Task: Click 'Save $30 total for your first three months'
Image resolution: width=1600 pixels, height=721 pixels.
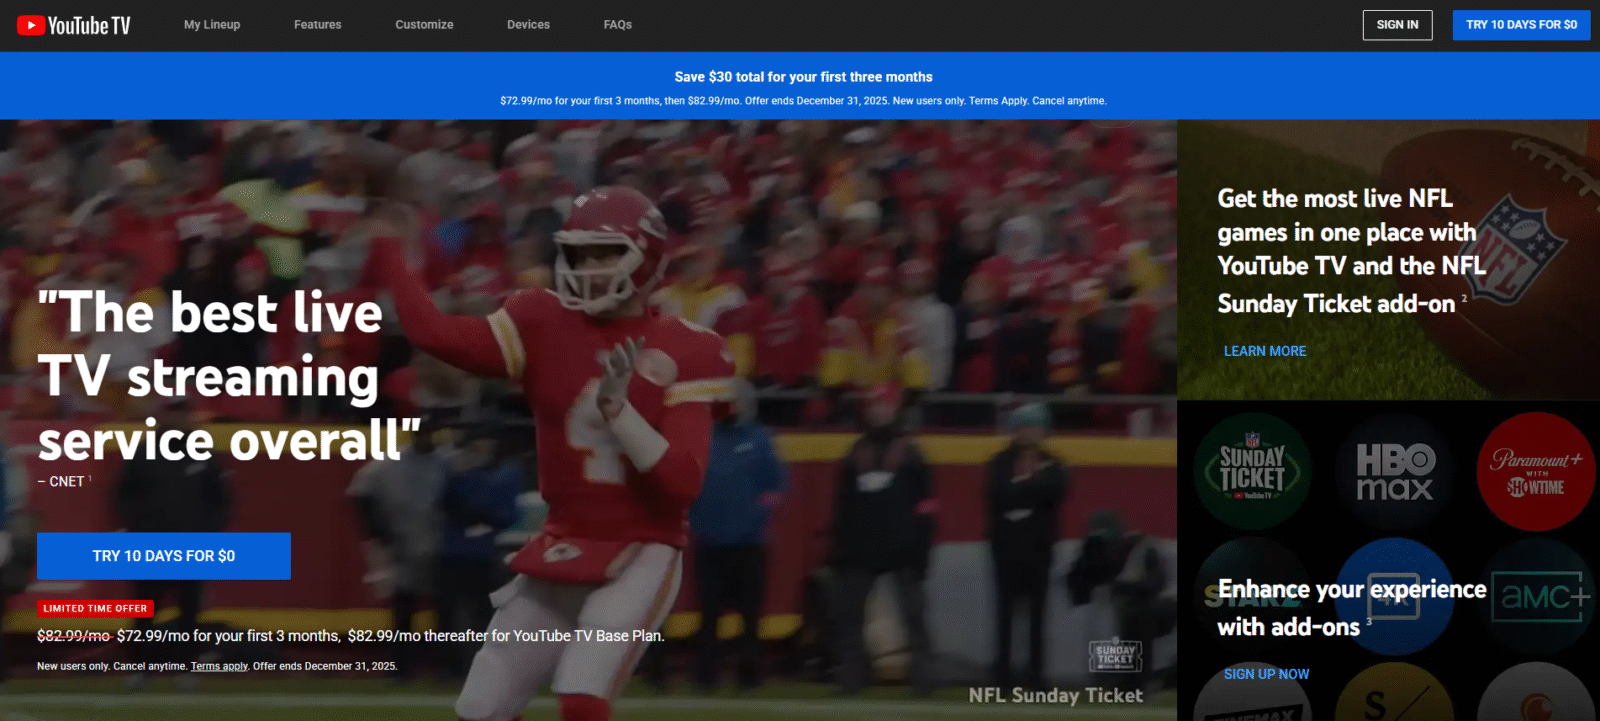Action: click(803, 77)
